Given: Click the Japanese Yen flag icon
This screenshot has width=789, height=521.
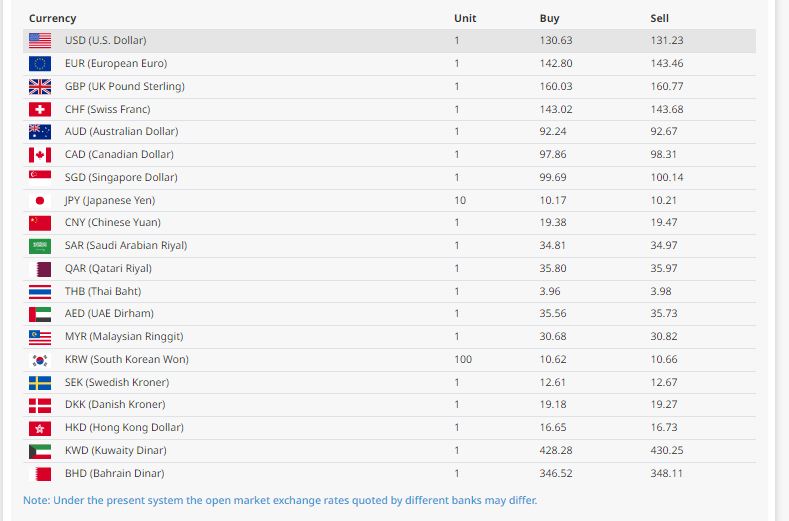Looking at the screenshot, I should pos(40,201).
